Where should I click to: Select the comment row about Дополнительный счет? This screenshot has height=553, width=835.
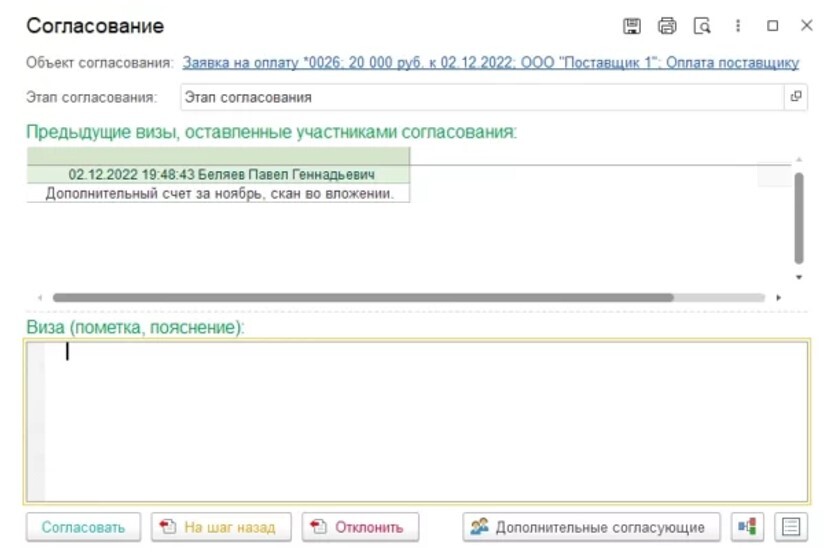[x=218, y=193]
